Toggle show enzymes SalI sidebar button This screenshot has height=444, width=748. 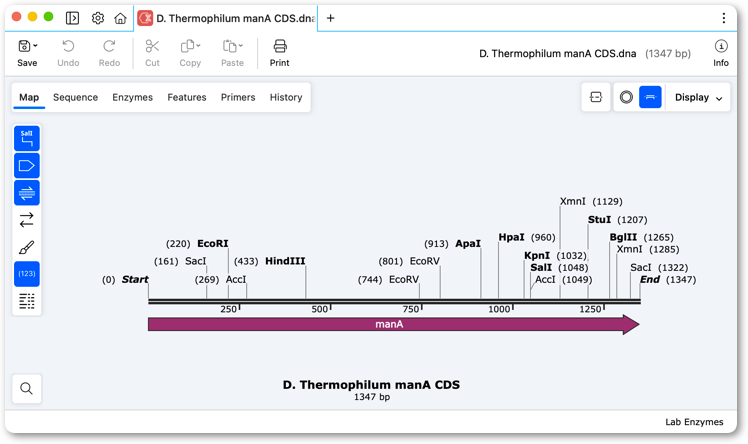27,138
